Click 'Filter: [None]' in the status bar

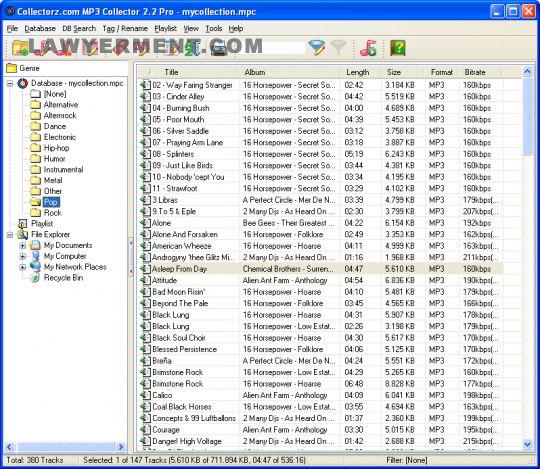pyautogui.click(x=407, y=460)
